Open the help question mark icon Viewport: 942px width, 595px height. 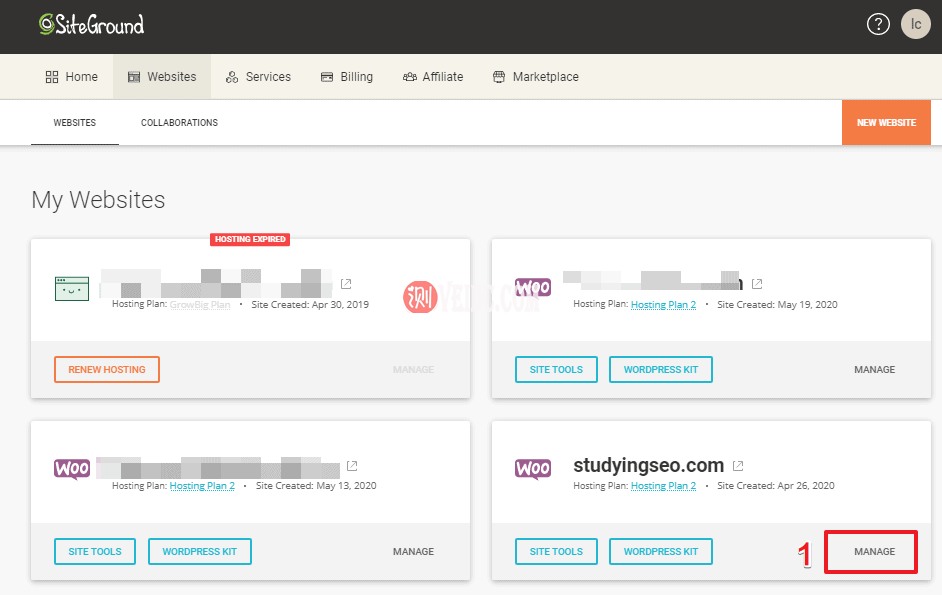point(877,24)
